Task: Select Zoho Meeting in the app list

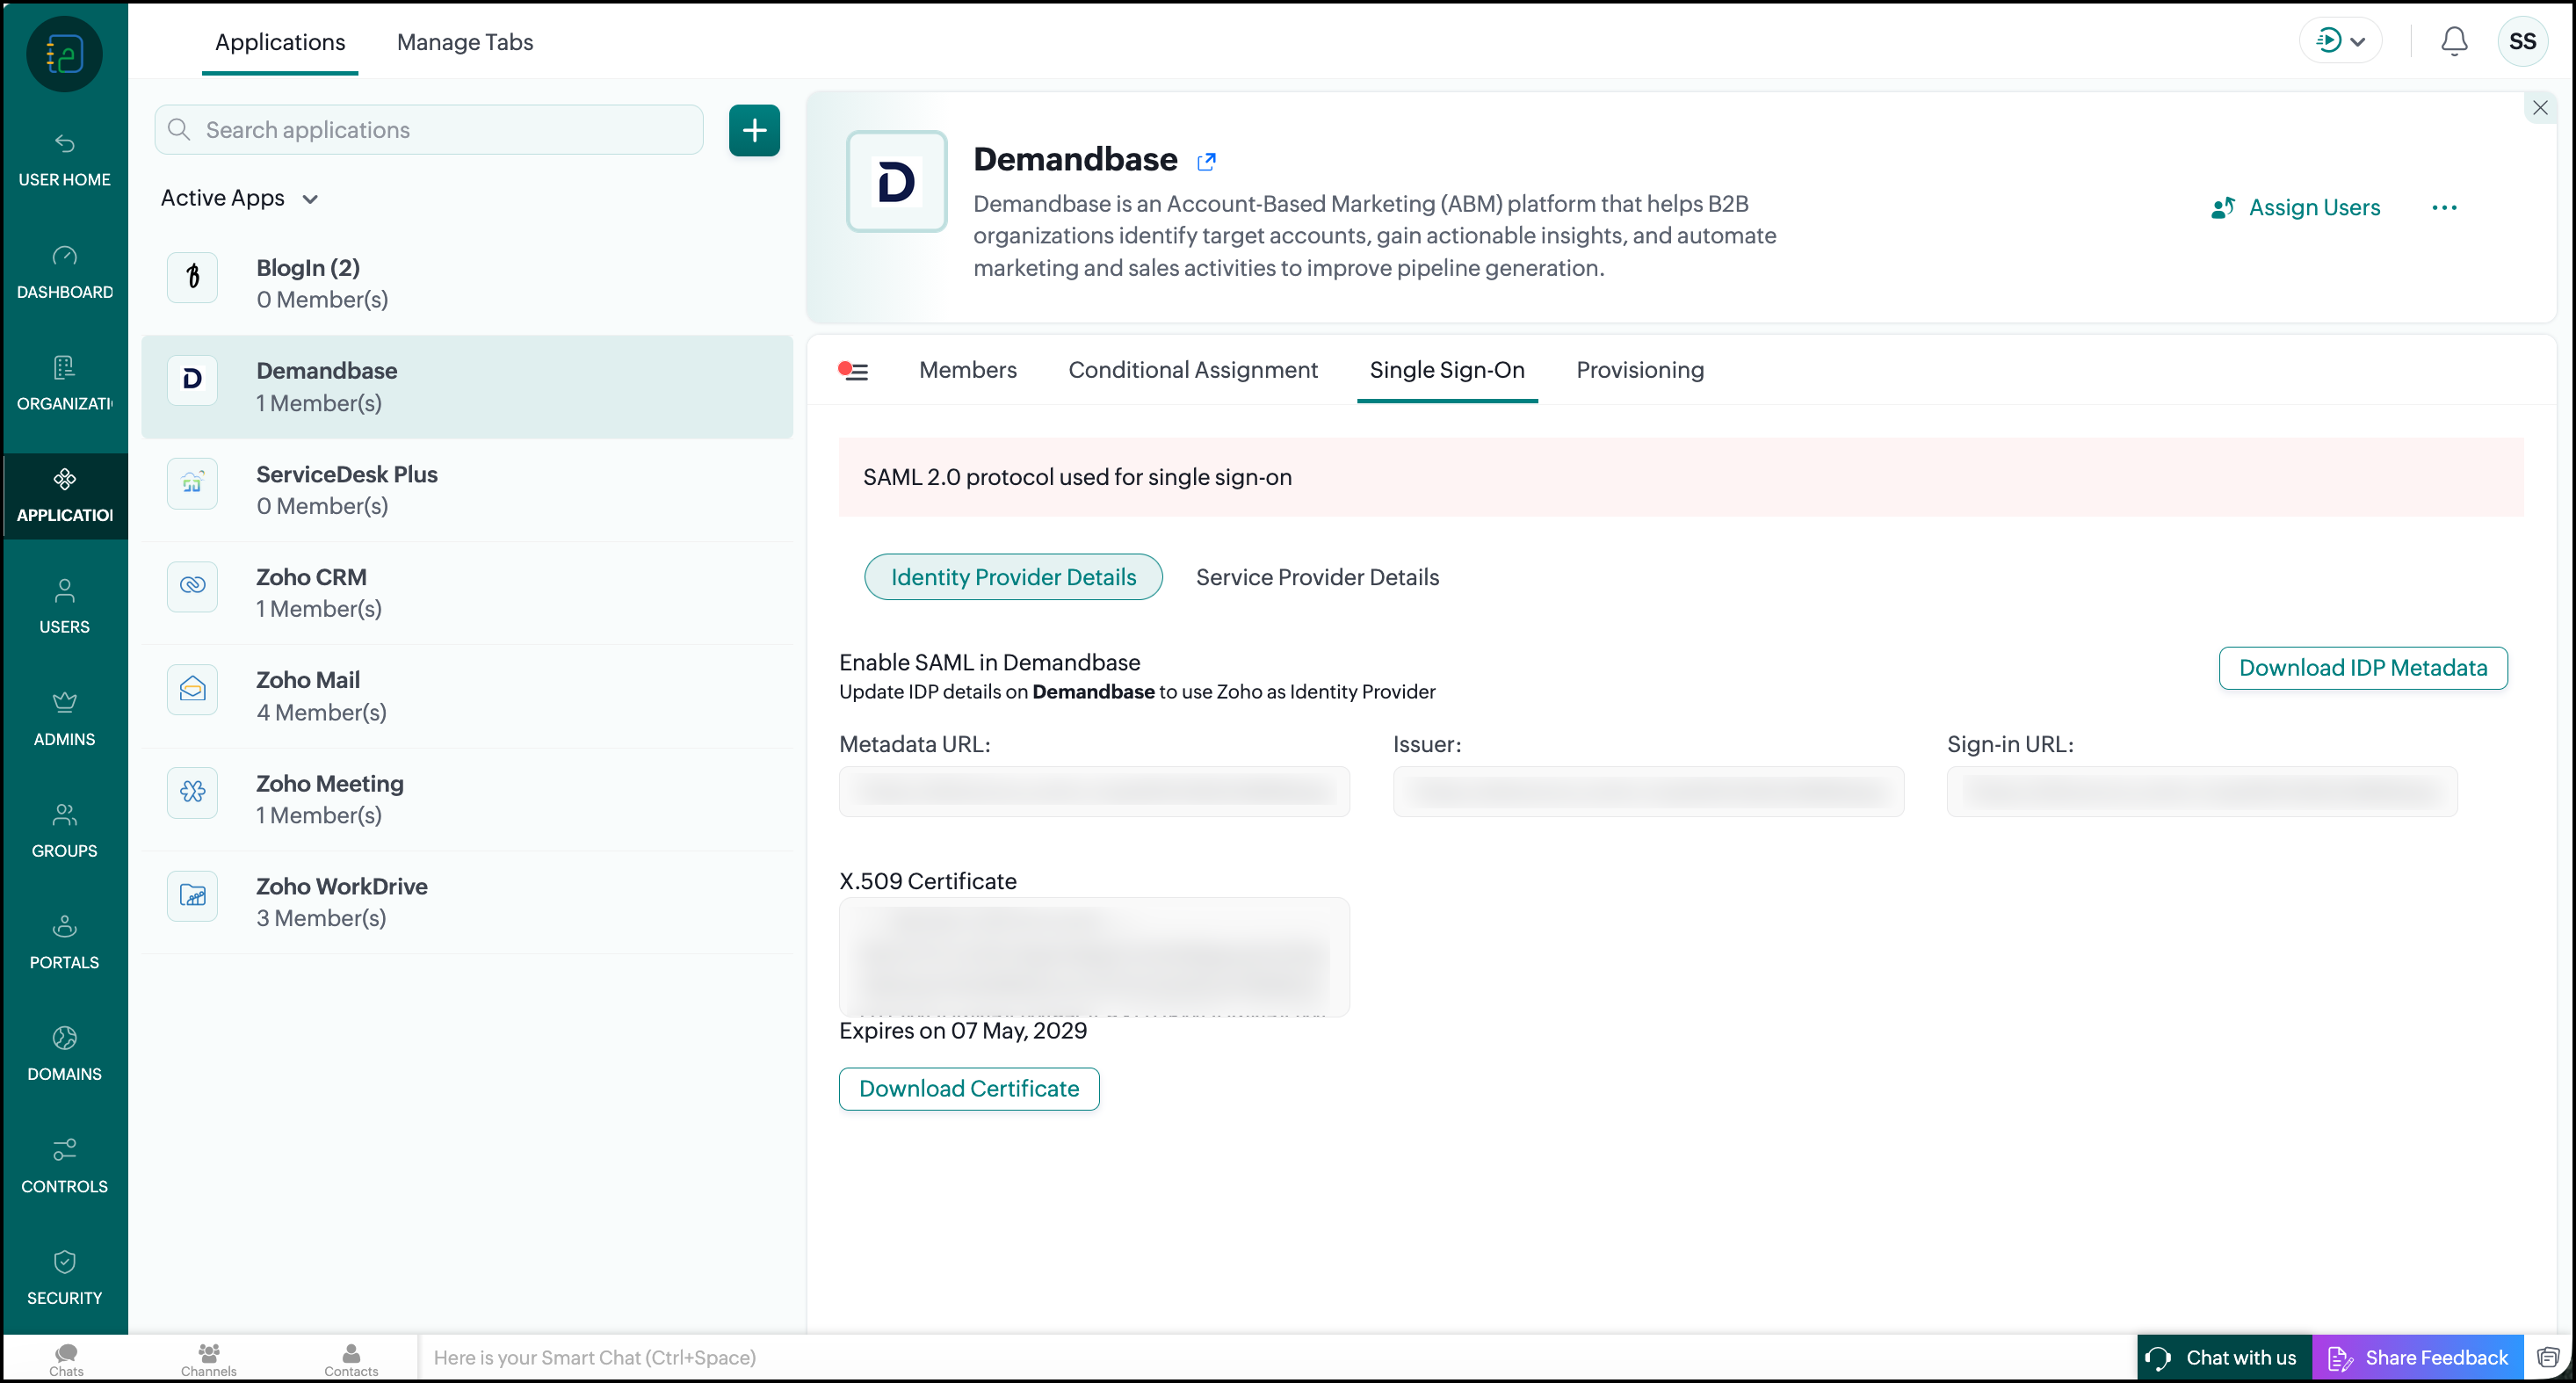Action: click(467, 799)
